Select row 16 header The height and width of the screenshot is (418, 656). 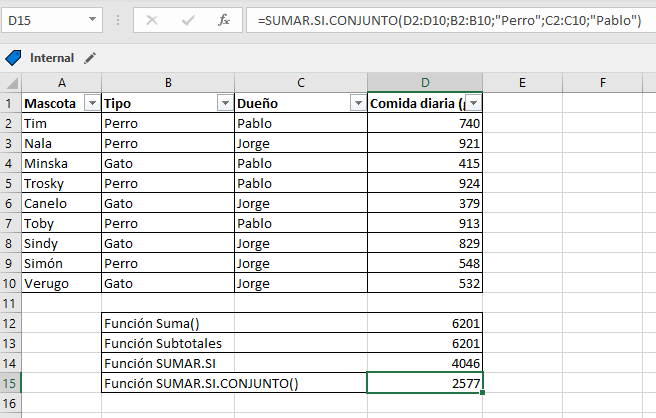[x=9, y=403]
